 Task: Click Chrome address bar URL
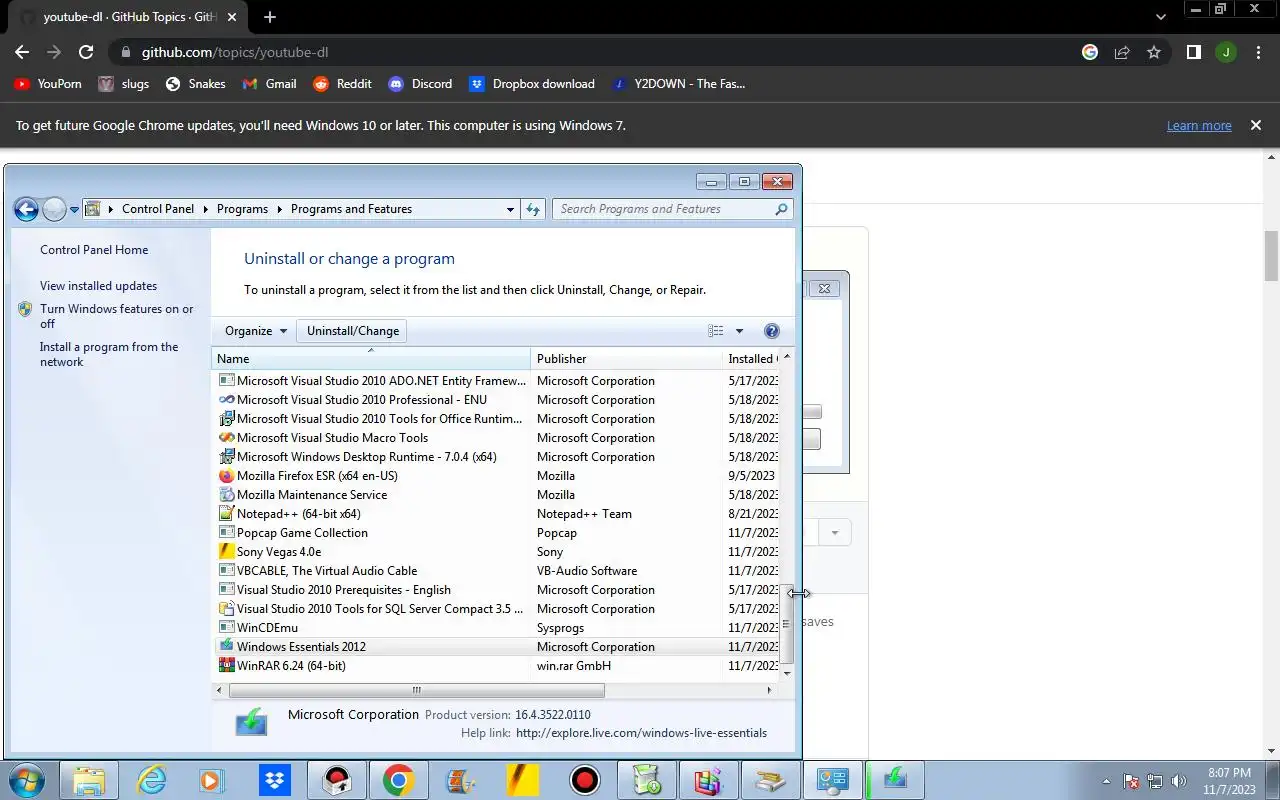(235, 52)
